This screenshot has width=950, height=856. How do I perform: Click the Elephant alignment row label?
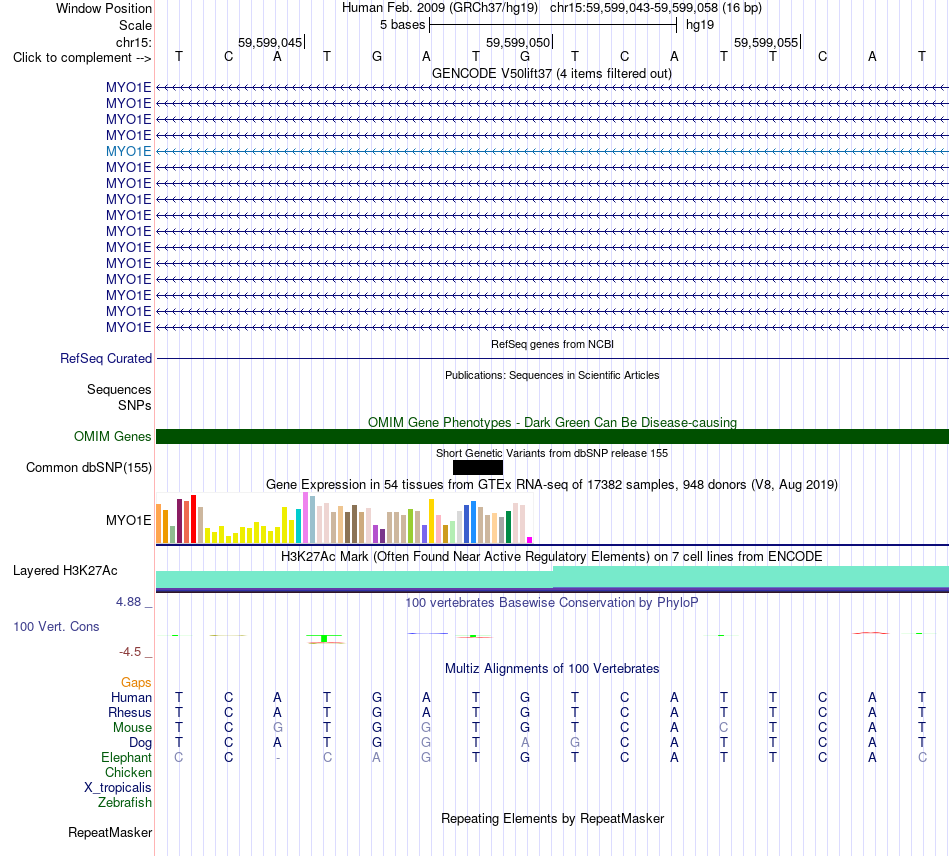[126, 758]
